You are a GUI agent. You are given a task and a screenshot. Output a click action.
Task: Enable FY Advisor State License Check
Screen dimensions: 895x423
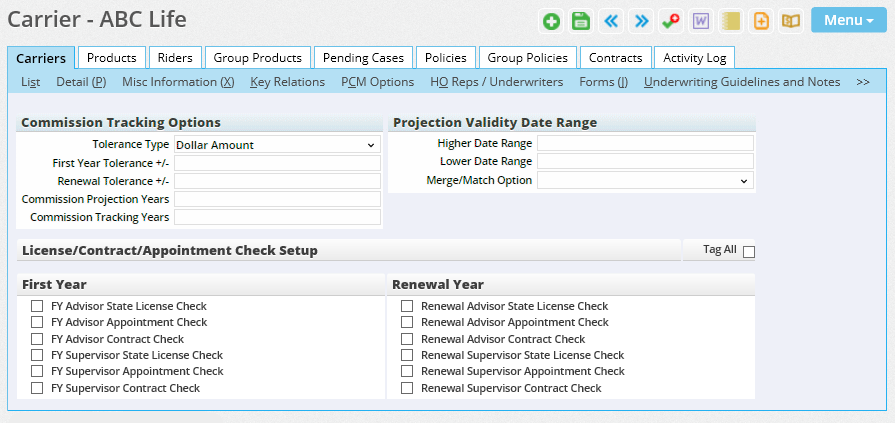(37, 306)
